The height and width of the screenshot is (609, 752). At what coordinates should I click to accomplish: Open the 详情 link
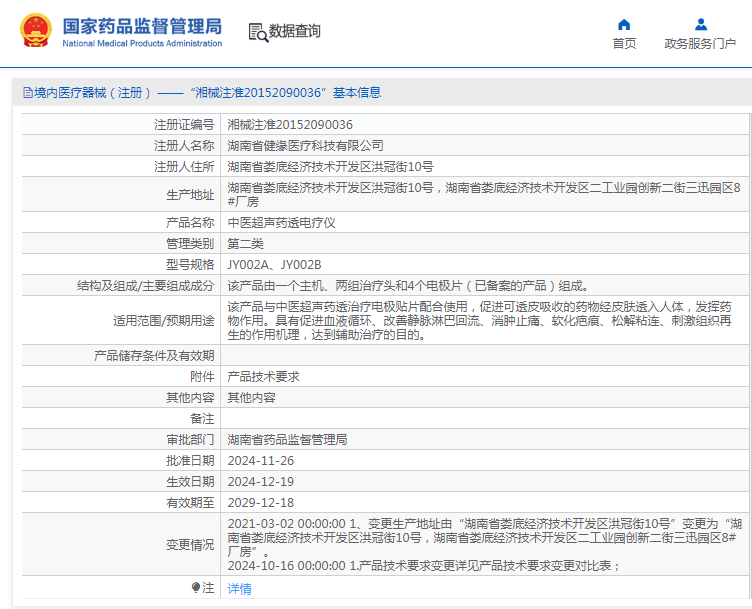(239, 588)
